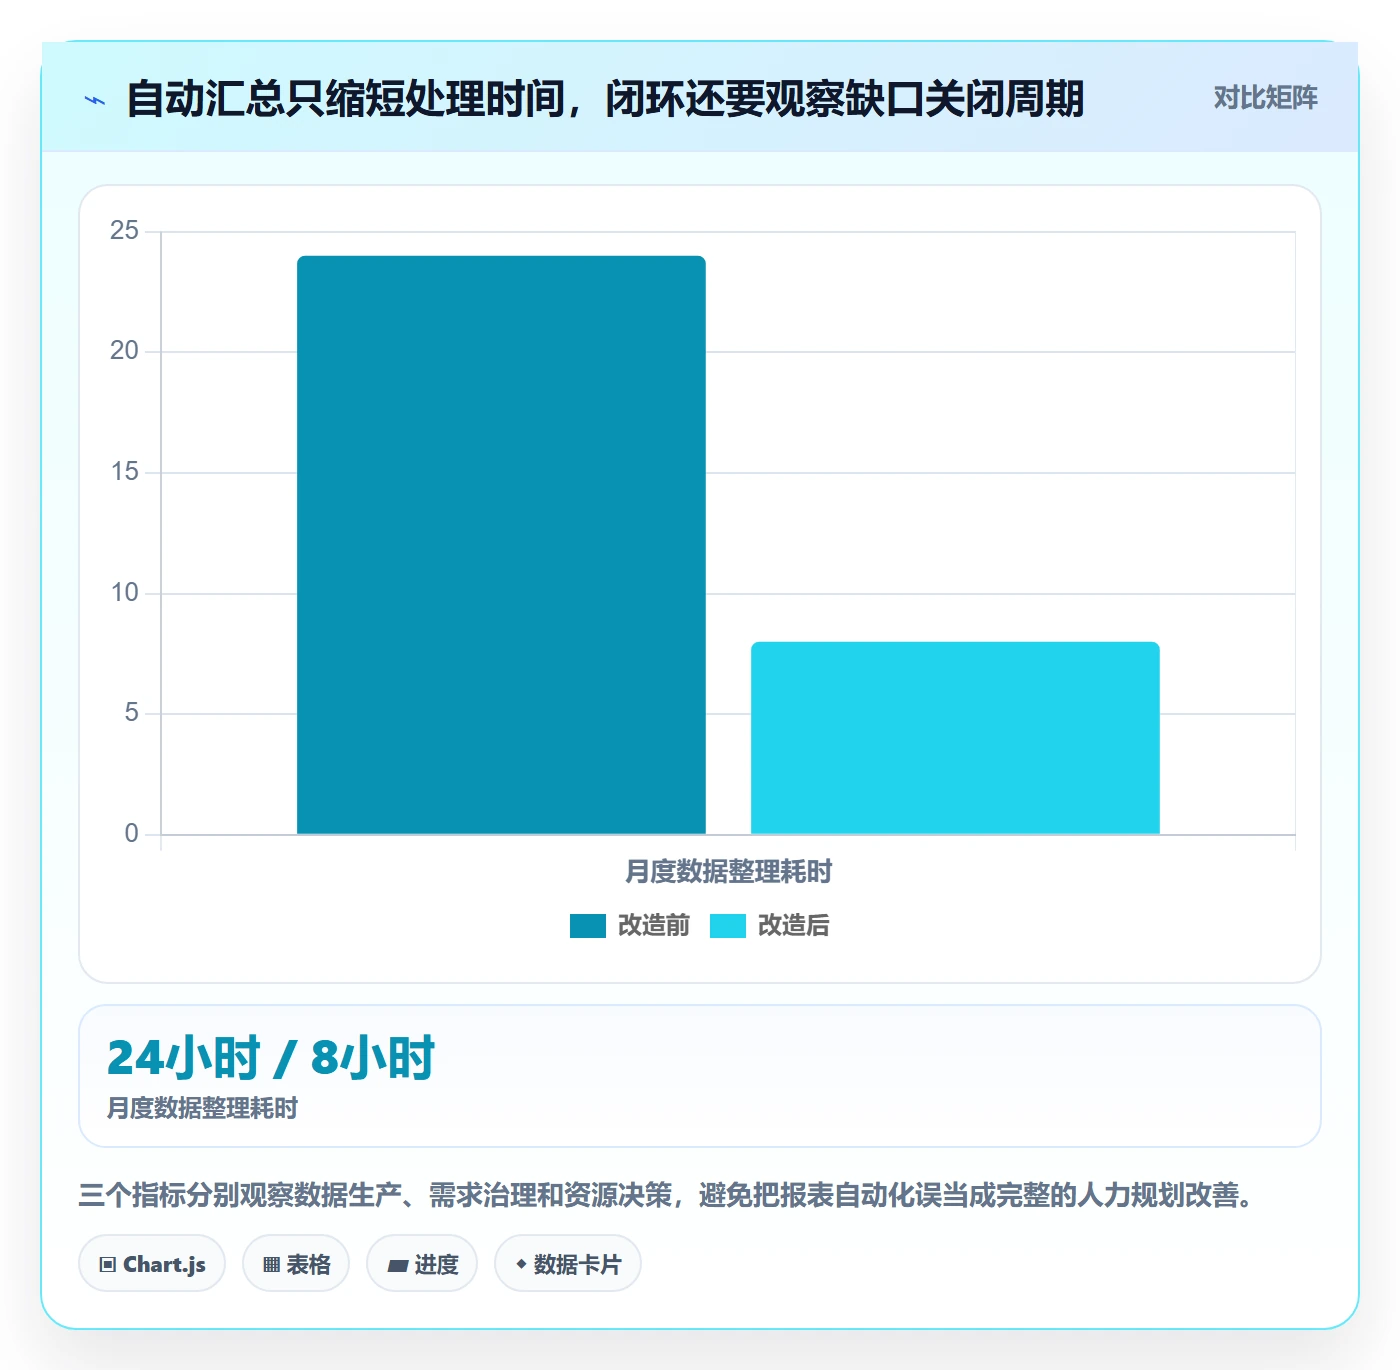Image resolution: width=1400 pixels, height=1370 pixels.
Task: Toggle the 改造前 legend color swatch
Action: point(588,926)
